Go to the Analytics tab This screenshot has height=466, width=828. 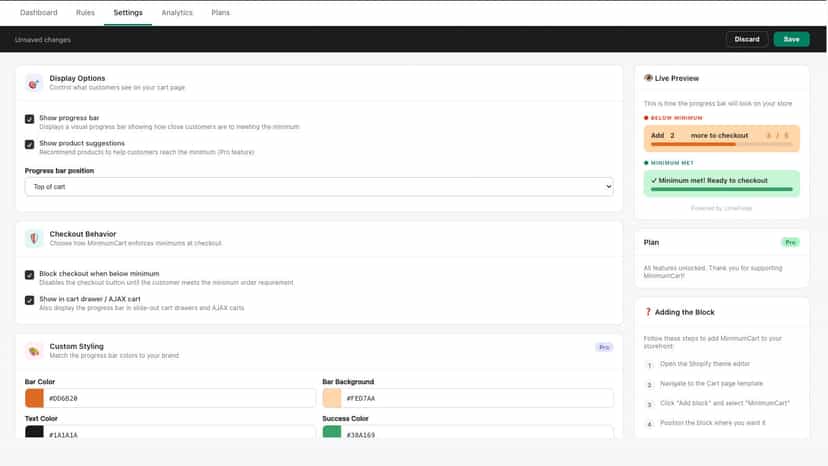(177, 13)
